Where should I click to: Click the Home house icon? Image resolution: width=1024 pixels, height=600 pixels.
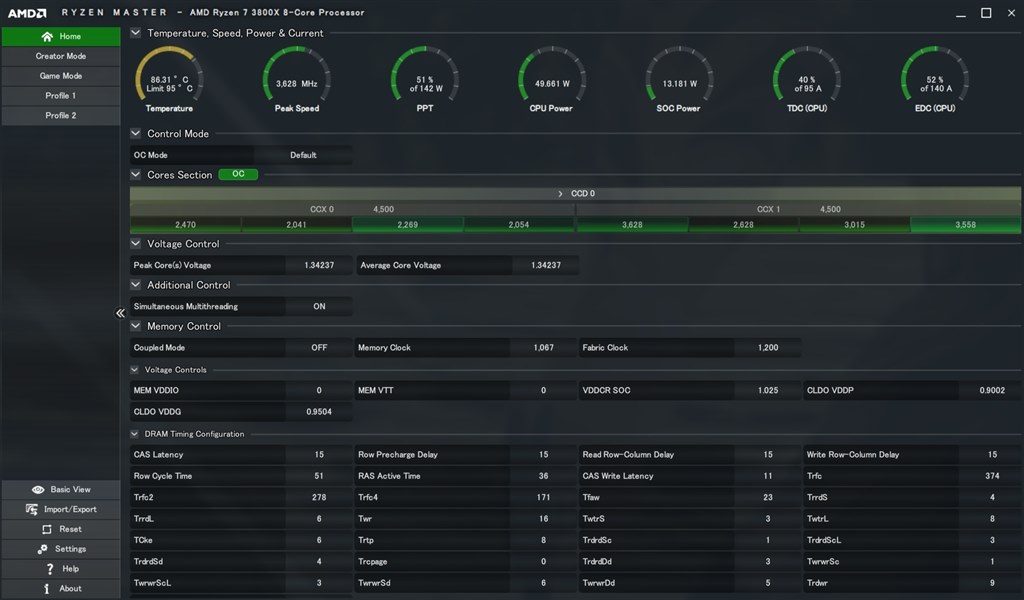[47, 37]
